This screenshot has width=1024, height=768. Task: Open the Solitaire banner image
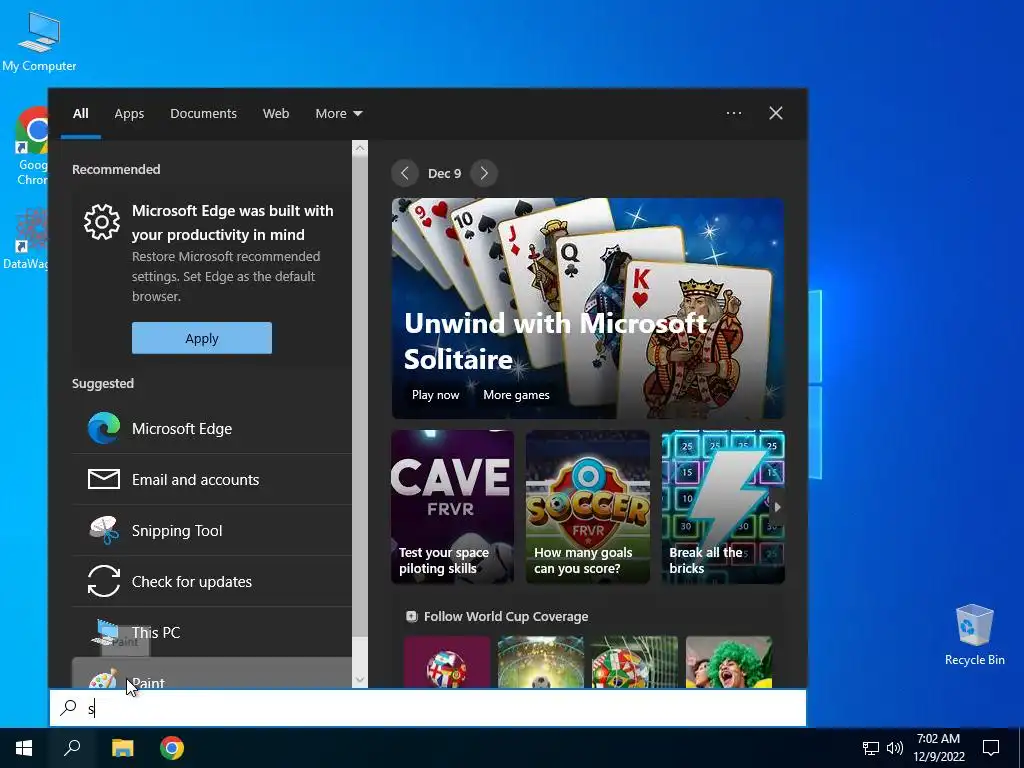tap(588, 308)
